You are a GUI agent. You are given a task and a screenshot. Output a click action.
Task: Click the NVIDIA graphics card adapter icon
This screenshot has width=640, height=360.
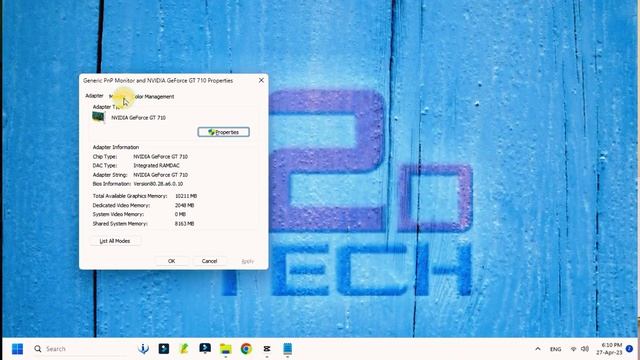point(98,117)
